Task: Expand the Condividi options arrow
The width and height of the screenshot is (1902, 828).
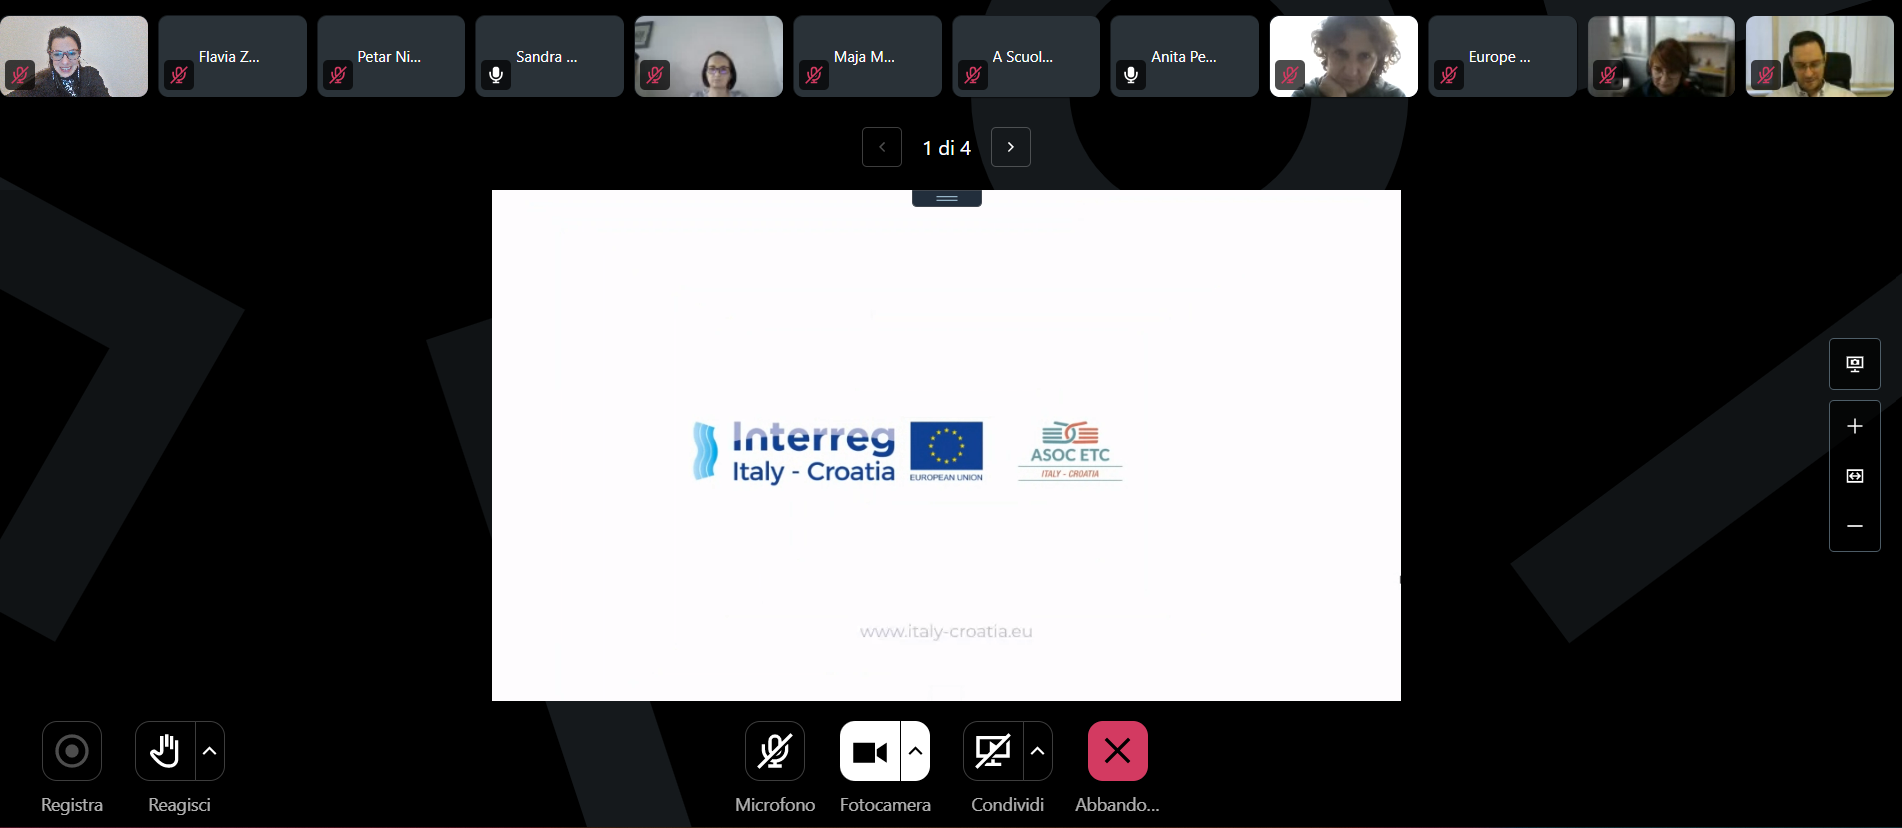Action: click(1038, 751)
